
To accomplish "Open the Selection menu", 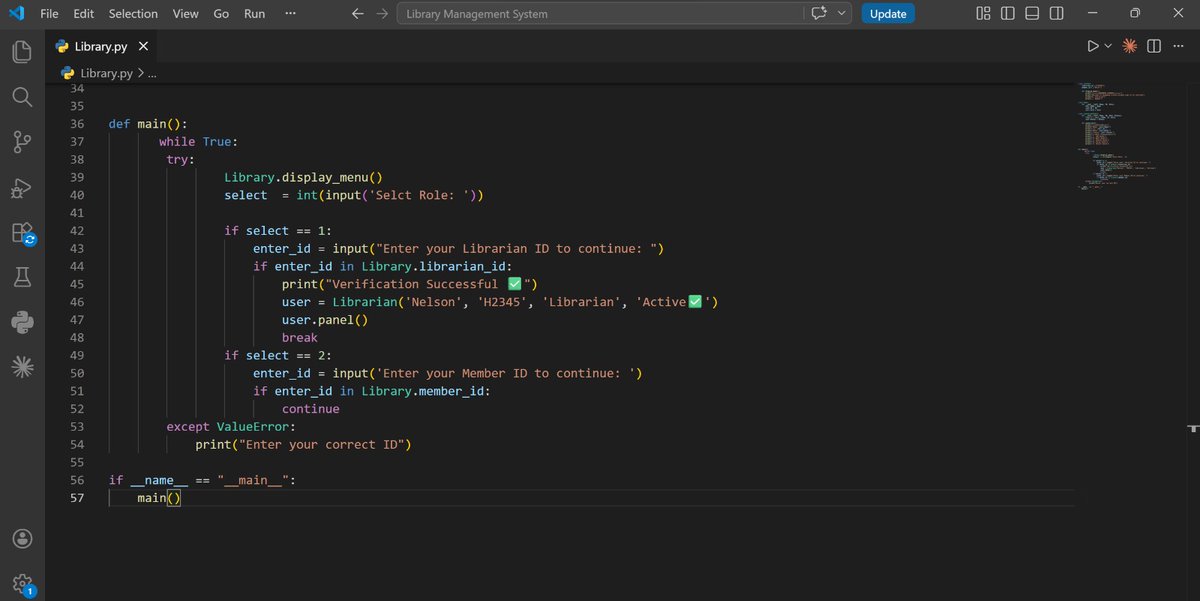I will [x=133, y=14].
